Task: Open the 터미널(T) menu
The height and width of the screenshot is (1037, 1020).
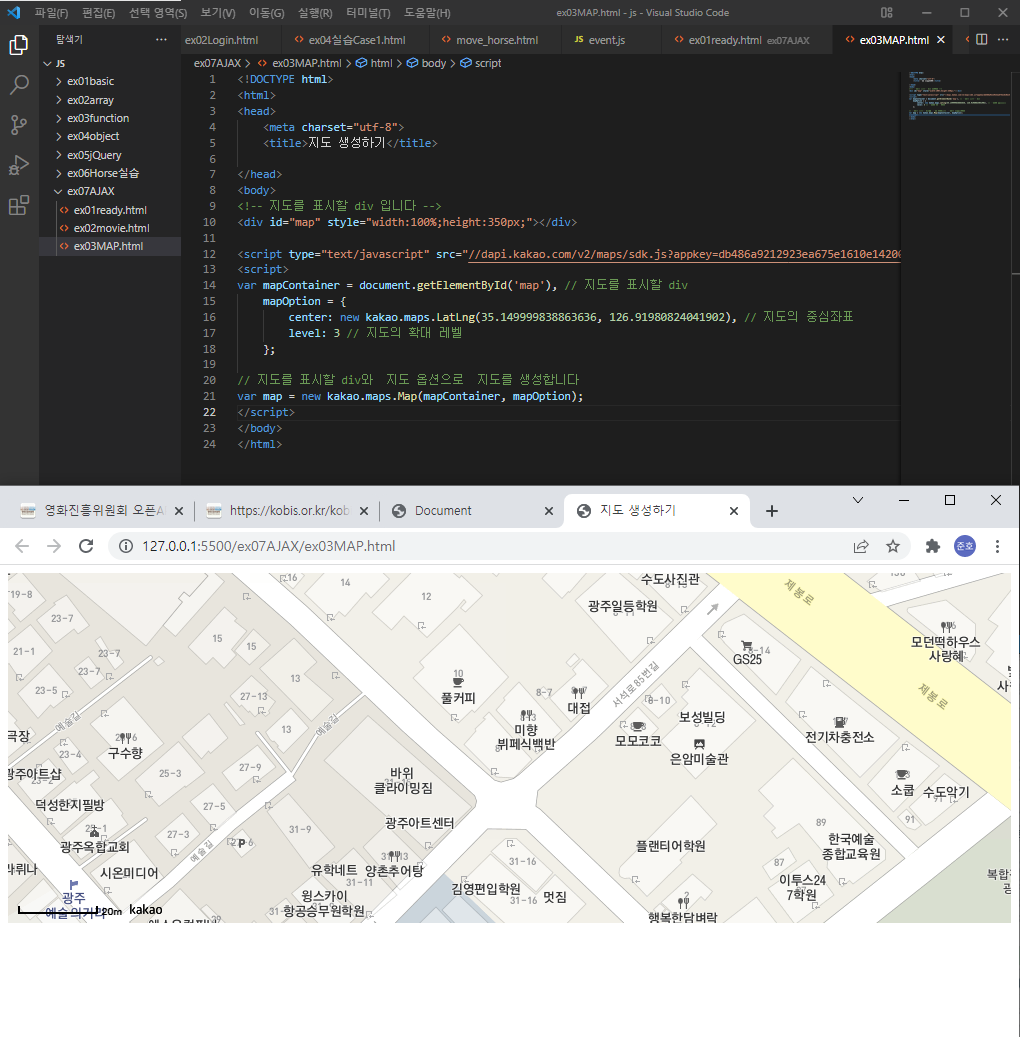Action: coord(368,13)
